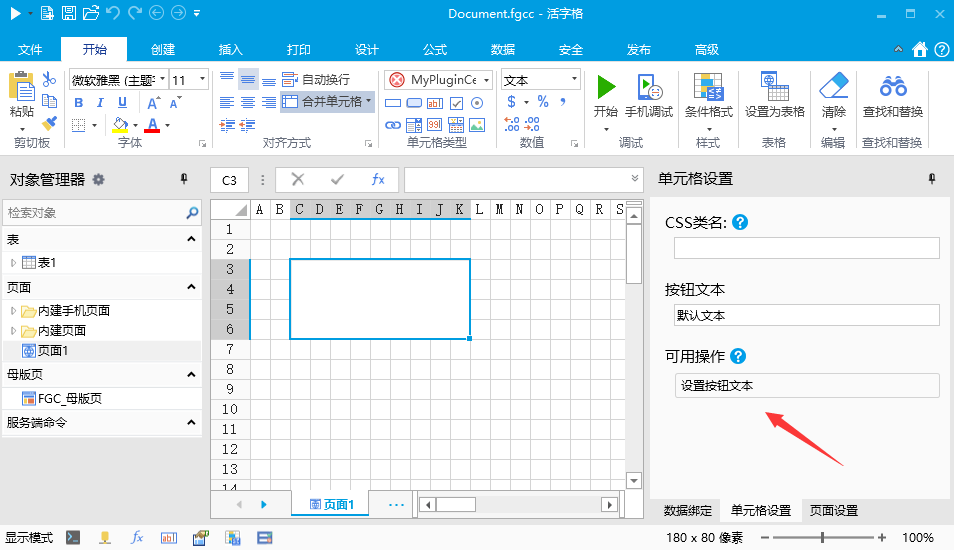Click the Copy icon in clipboard group

[49, 101]
